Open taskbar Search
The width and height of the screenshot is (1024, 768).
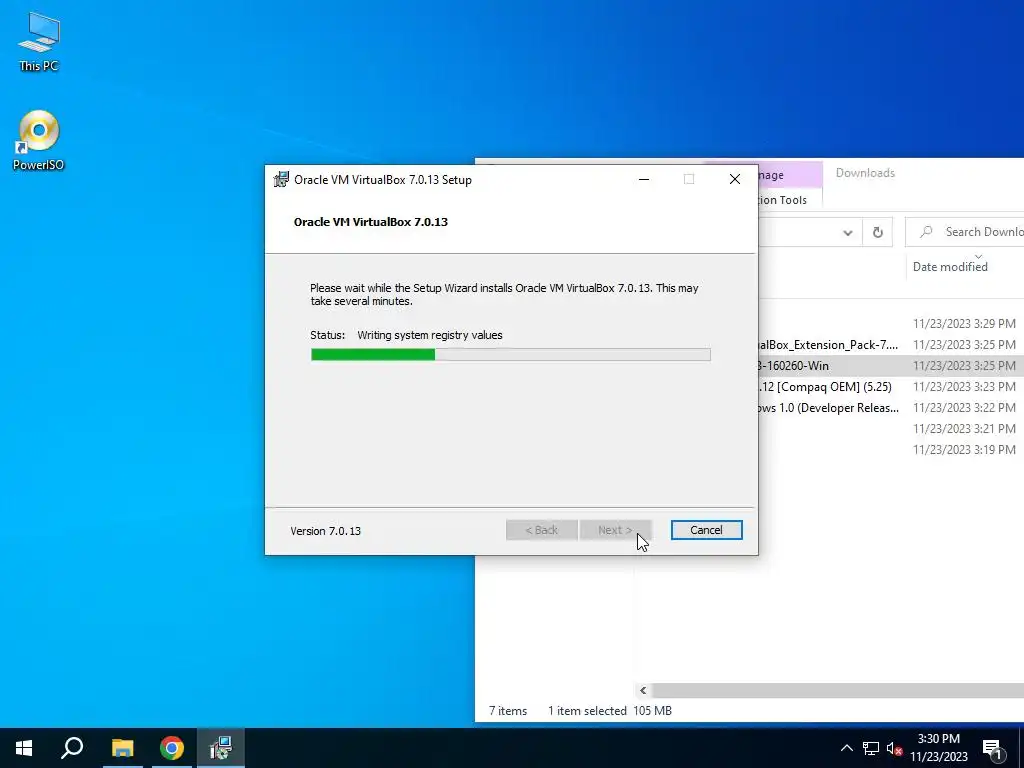[x=72, y=748]
